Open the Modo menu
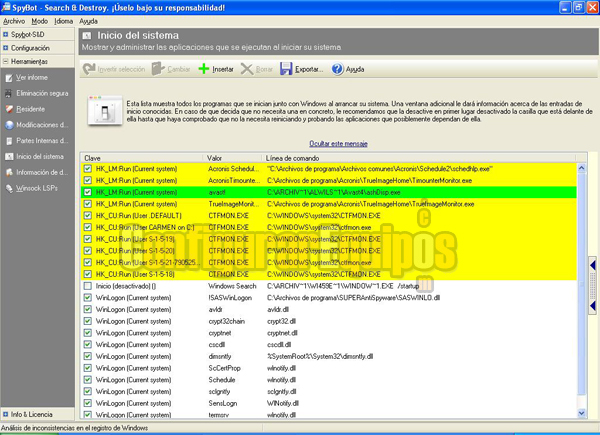The width and height of the screenshot is (600, 435). pyautogui.click(x=40, y=21)
